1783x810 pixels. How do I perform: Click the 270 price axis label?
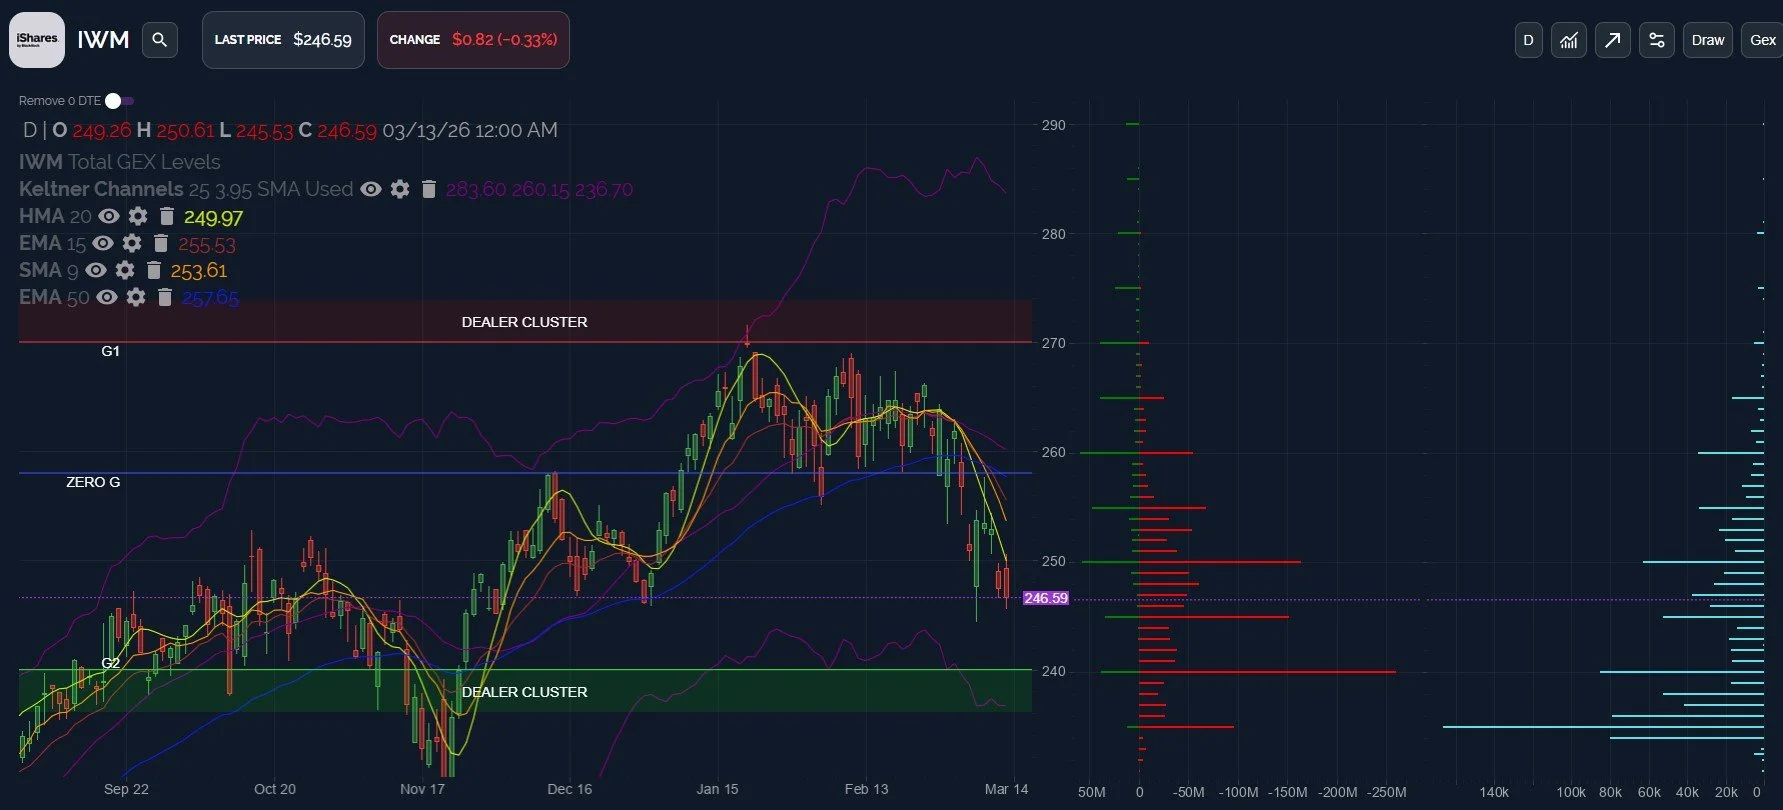click(1053, 343)
